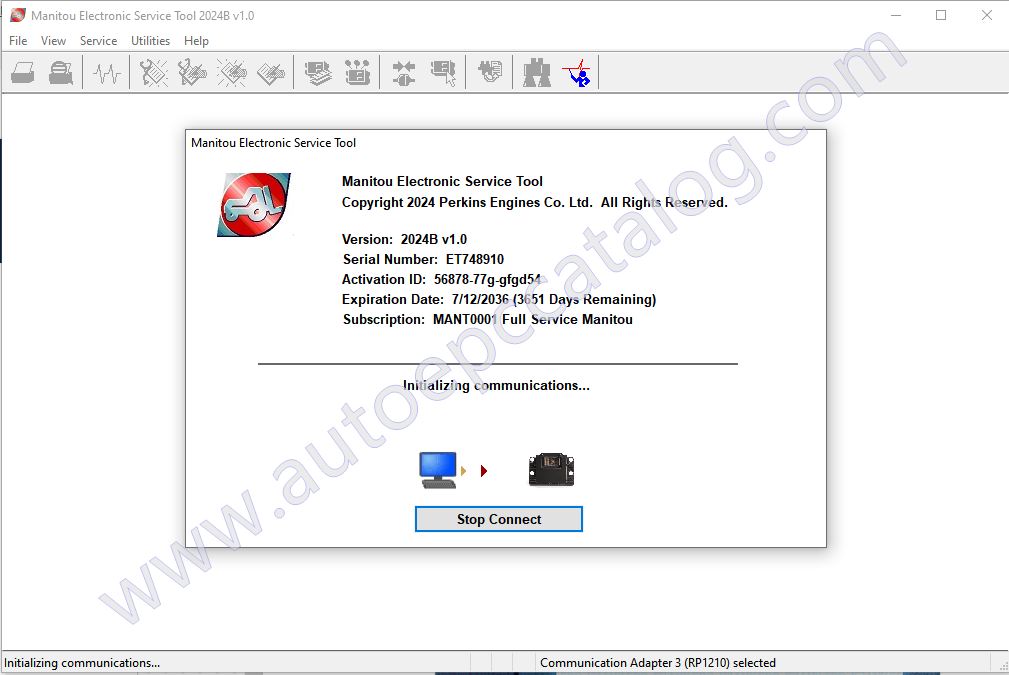This screenshot has height=675, width=1009.
Task: Close the Manitou service tool window
Action: pyautogui.click(x=986, y=15)
